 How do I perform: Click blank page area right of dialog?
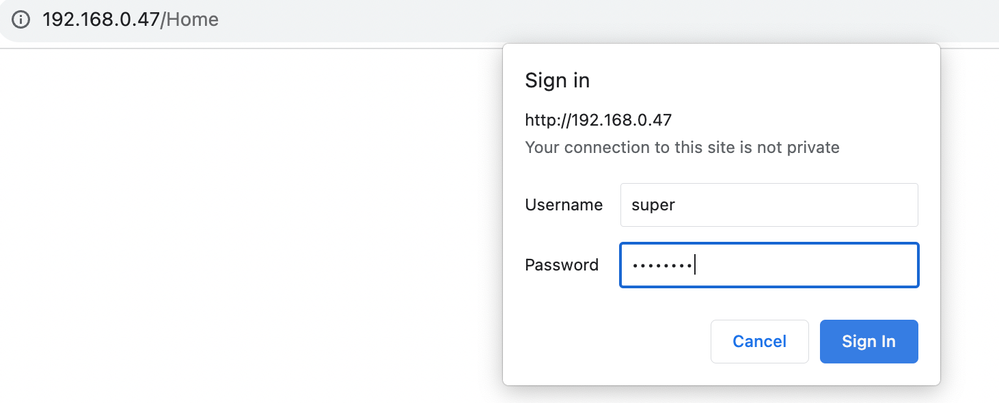click(968, 220)
